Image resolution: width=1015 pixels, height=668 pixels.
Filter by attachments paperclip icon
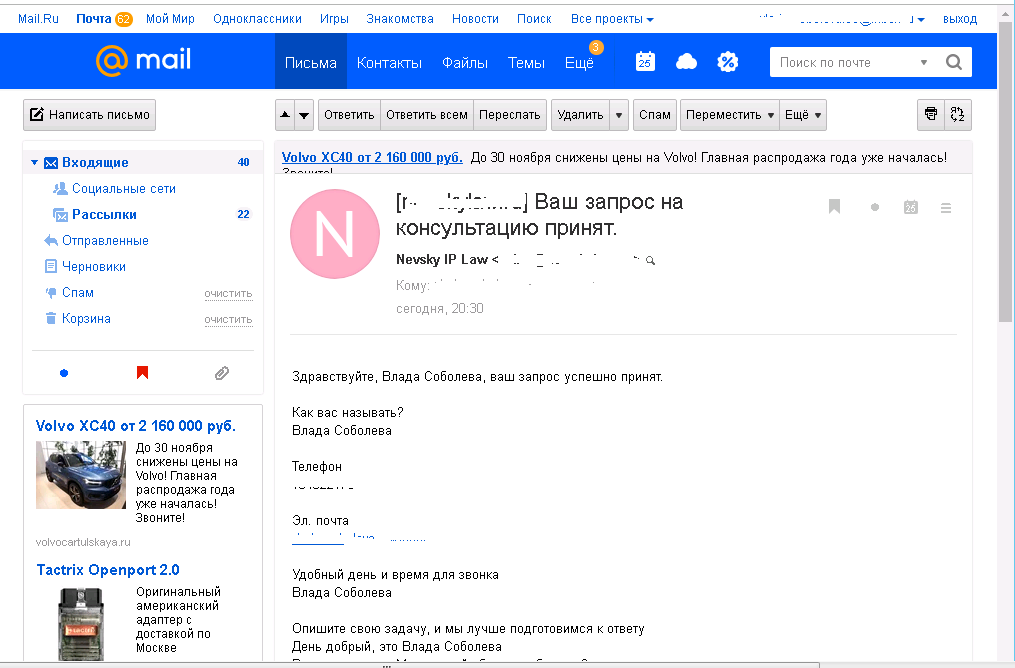(221, 373)
